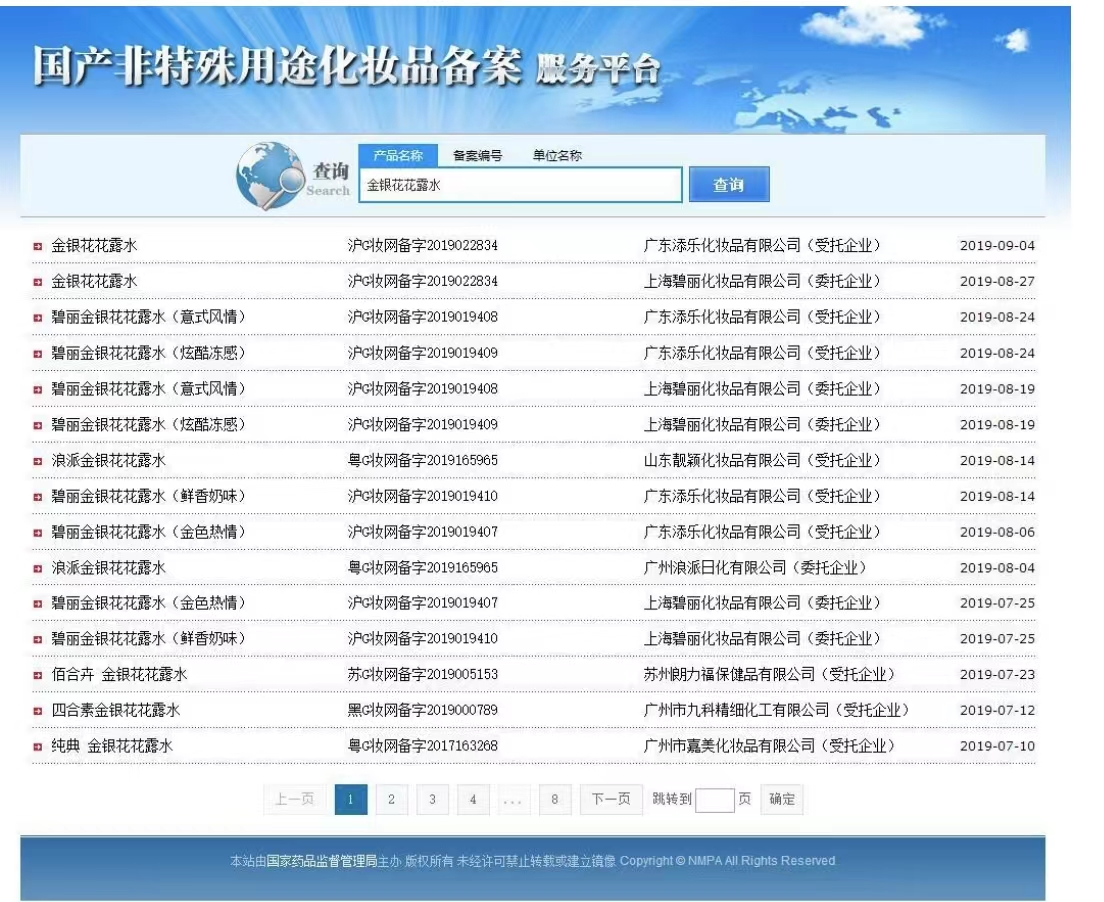Click the page number input after 跳转到
This screenshot has width=1104, height=902.
[x=714, y=799]
